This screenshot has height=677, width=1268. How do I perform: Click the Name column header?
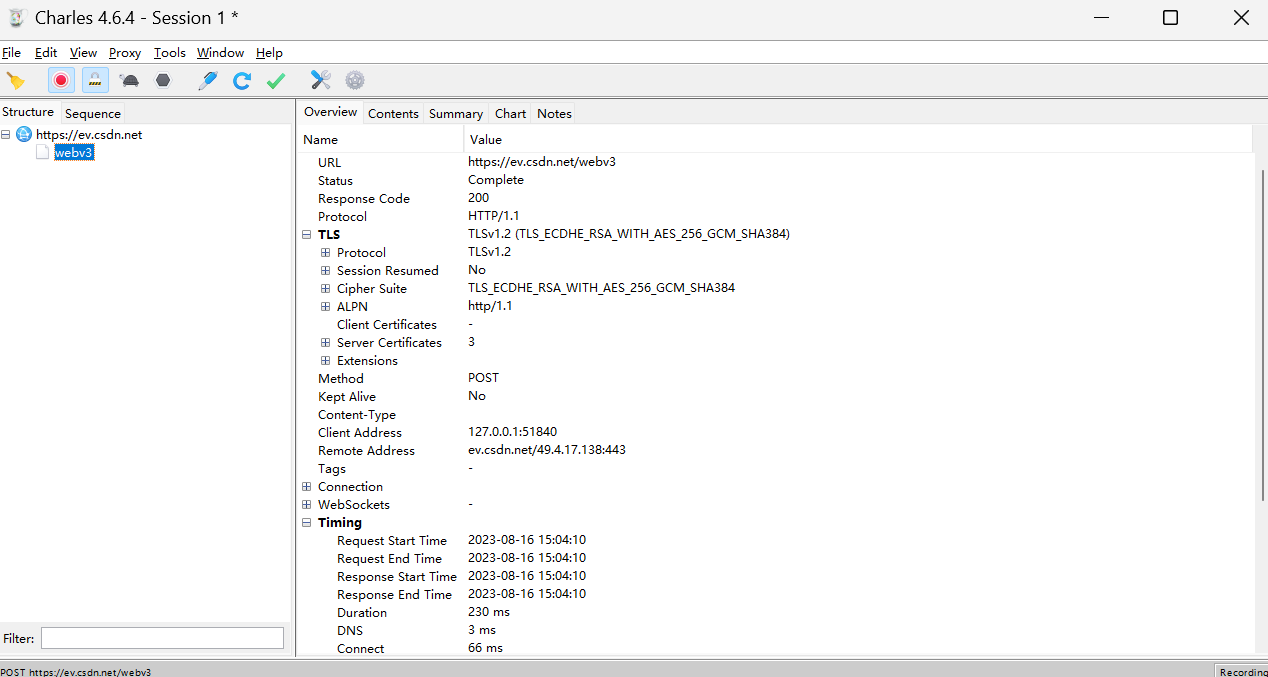click(x=381, y=139)
